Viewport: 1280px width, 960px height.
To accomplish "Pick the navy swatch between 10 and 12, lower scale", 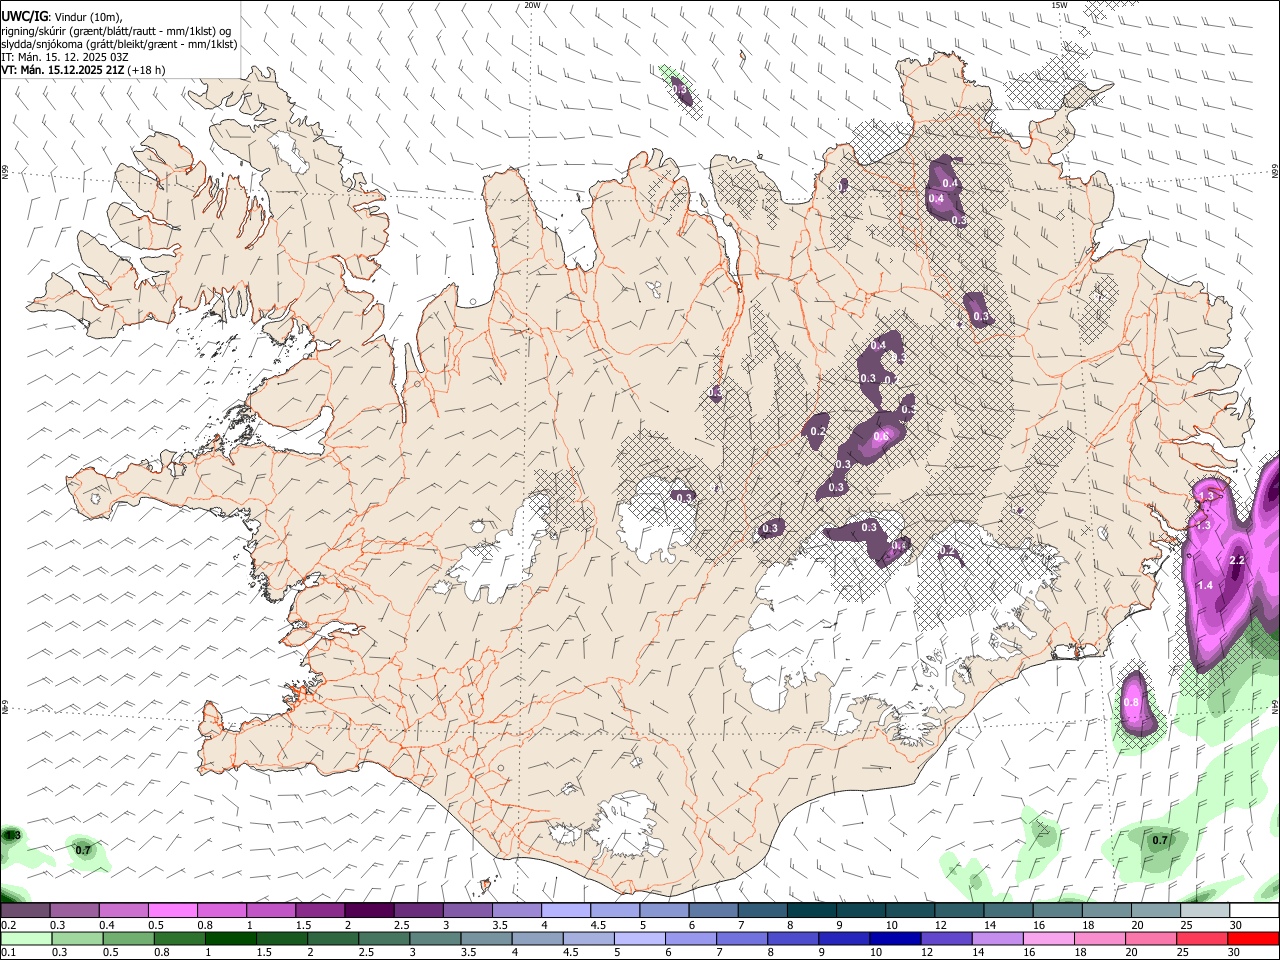I will click(x=893, y=938).
